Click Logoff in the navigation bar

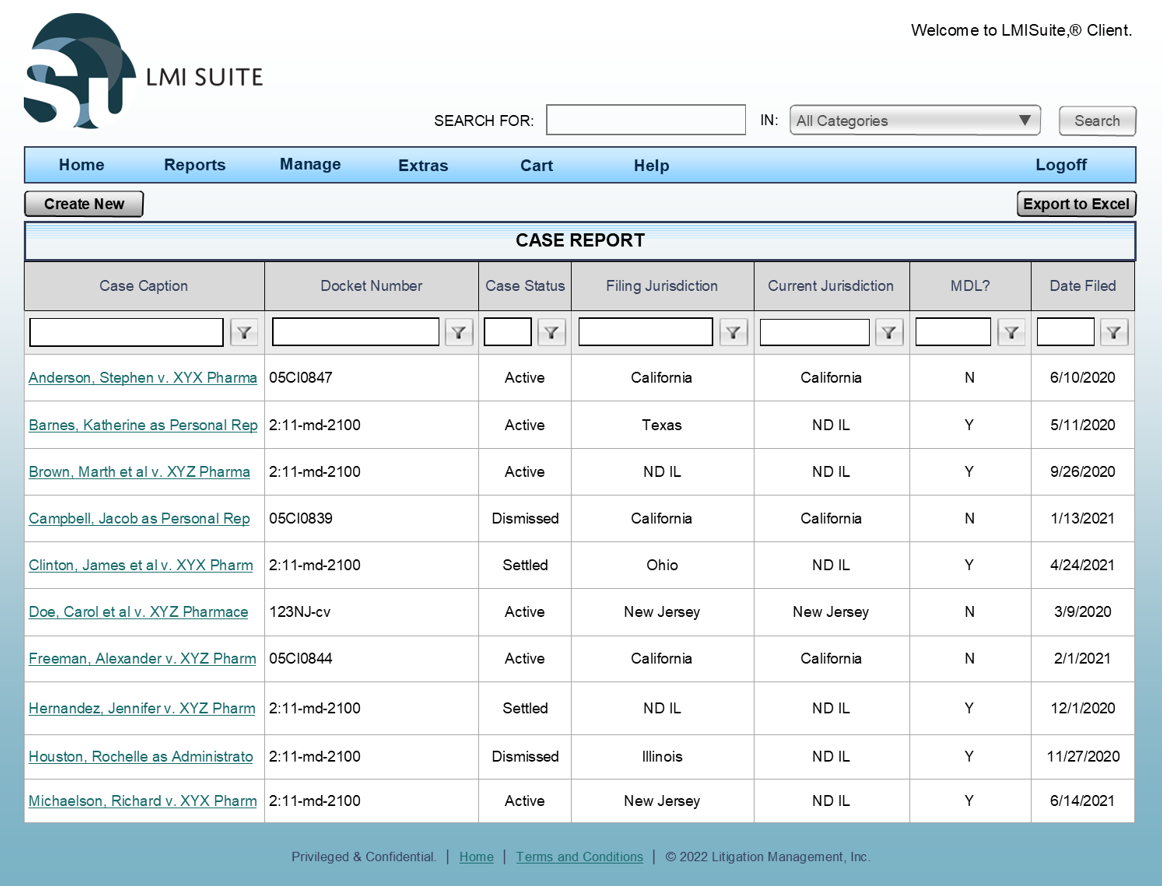[x=1061, y=165]
